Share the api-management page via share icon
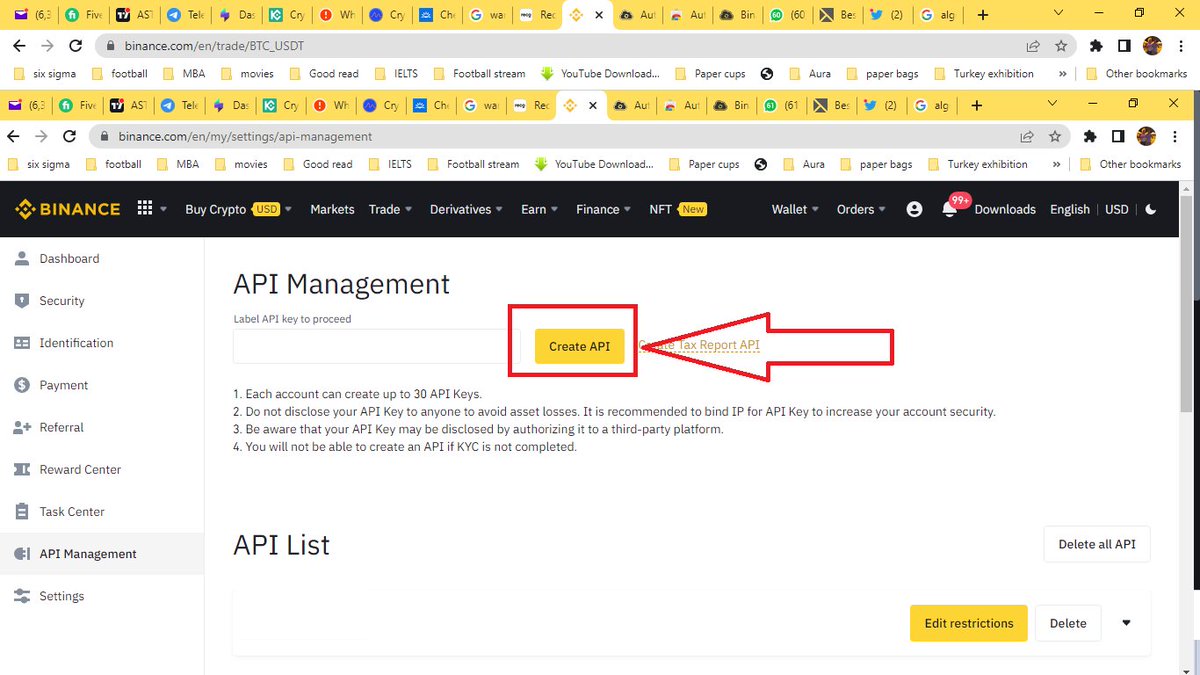This screenshot has height=675, width=1200. click(1027, 136)
